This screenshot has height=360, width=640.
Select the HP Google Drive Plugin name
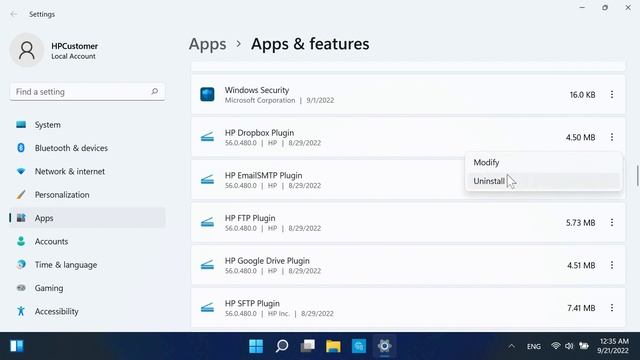[267, 261]
